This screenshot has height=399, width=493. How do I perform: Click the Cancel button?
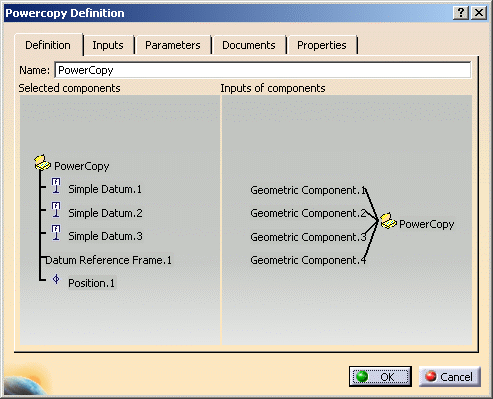(450, 377)
